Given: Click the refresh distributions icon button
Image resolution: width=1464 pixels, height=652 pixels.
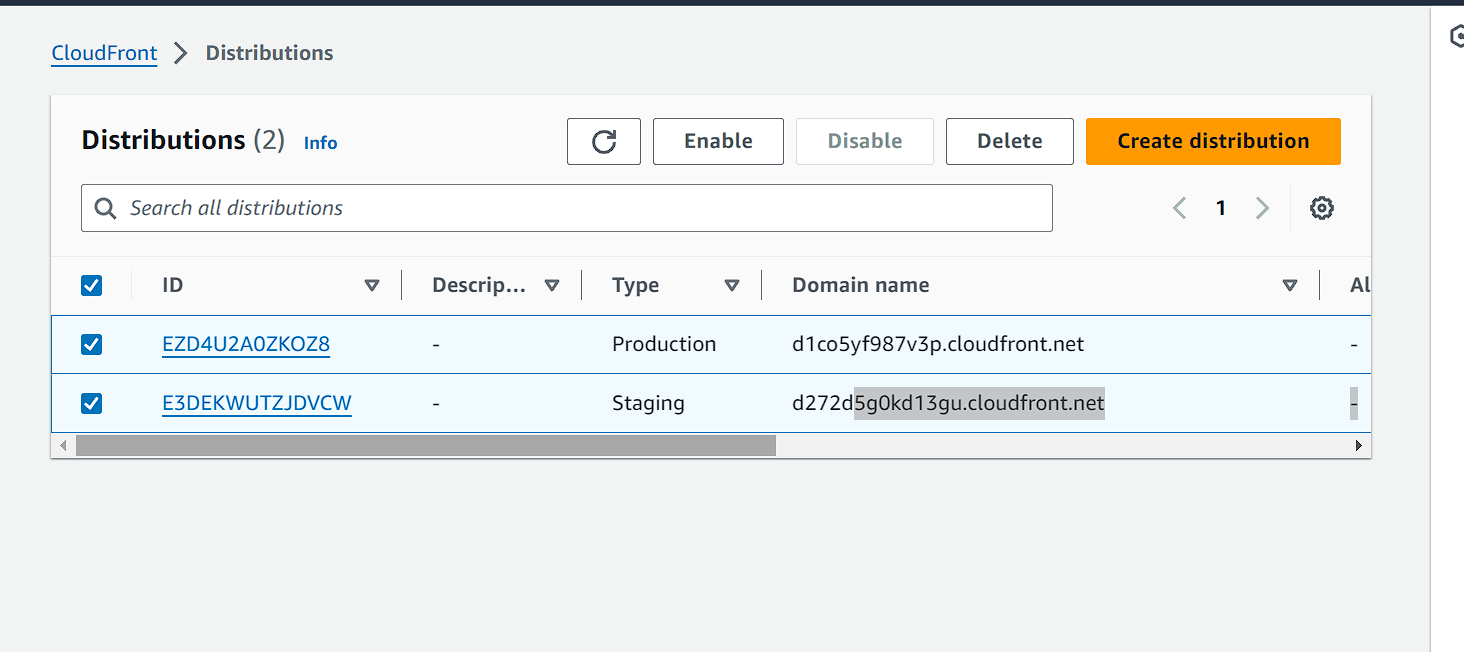Looking at the screenshot, I should click(604, 141).
